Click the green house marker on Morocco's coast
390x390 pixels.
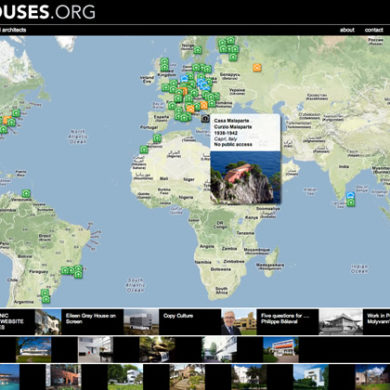[144, 149]
